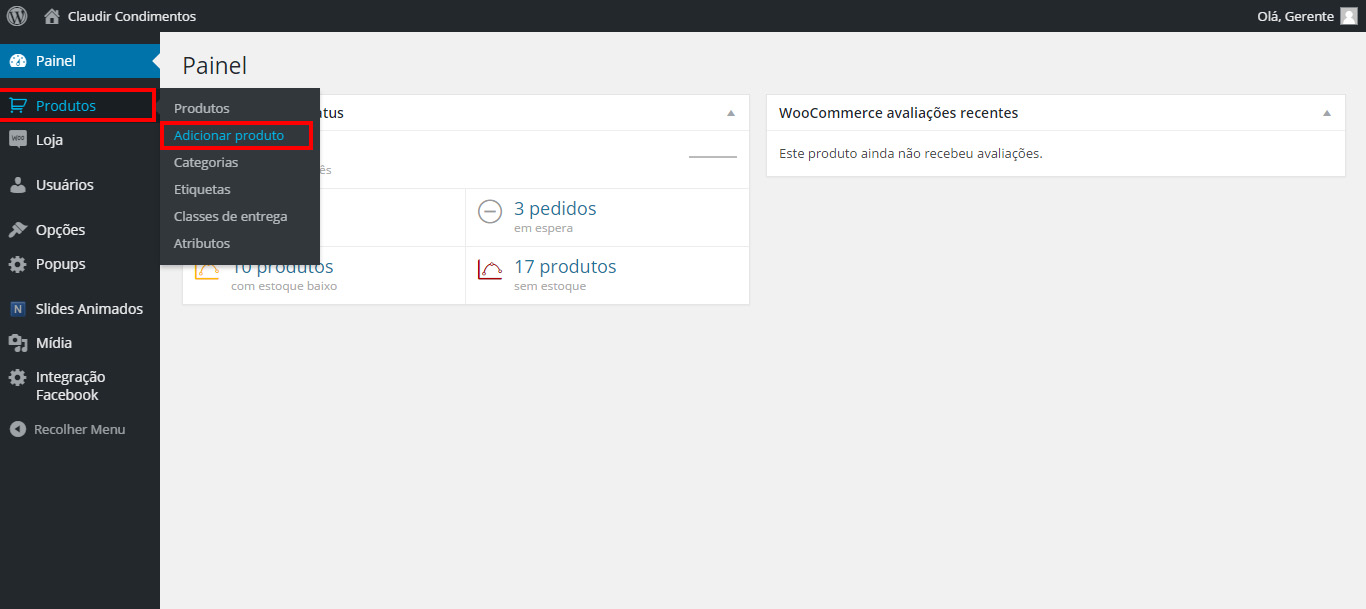Image resolution: width=1366 pixels, height=609 pixels.
Task: Open the user avatar in top bar
Action: (1348, 16)
